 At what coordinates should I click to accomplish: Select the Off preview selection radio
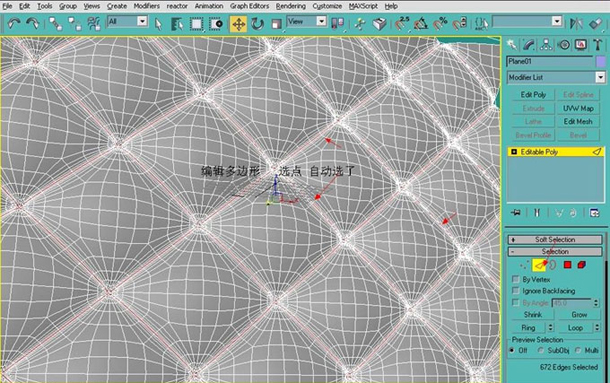[512, 350]
